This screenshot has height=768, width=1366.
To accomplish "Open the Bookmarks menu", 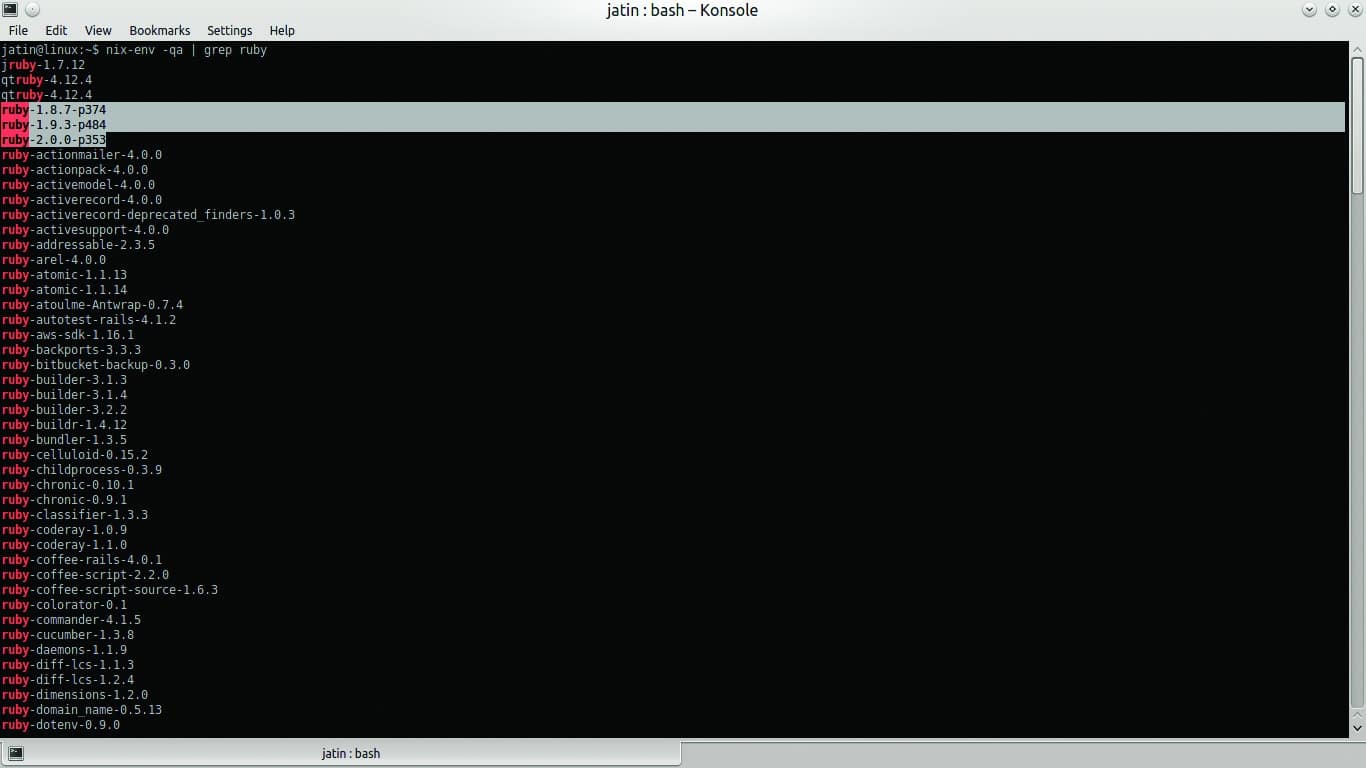I will 160,30.
